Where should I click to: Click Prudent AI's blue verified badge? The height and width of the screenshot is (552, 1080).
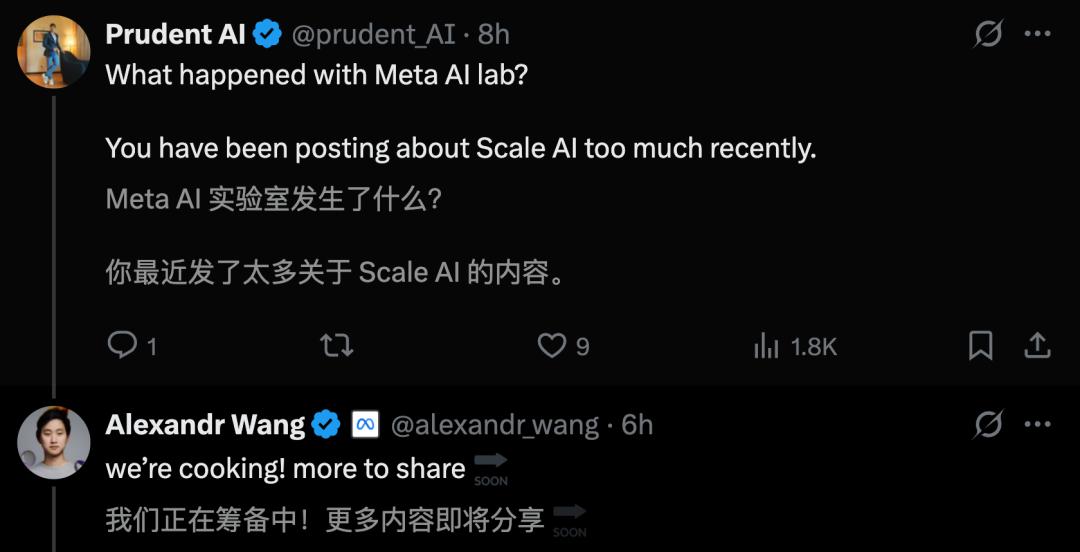[x=266, y=35]
